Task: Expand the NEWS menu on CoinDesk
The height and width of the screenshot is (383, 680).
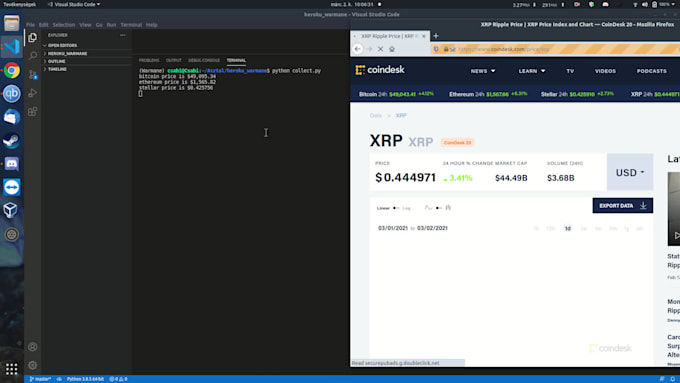Action: pos(483,71)
